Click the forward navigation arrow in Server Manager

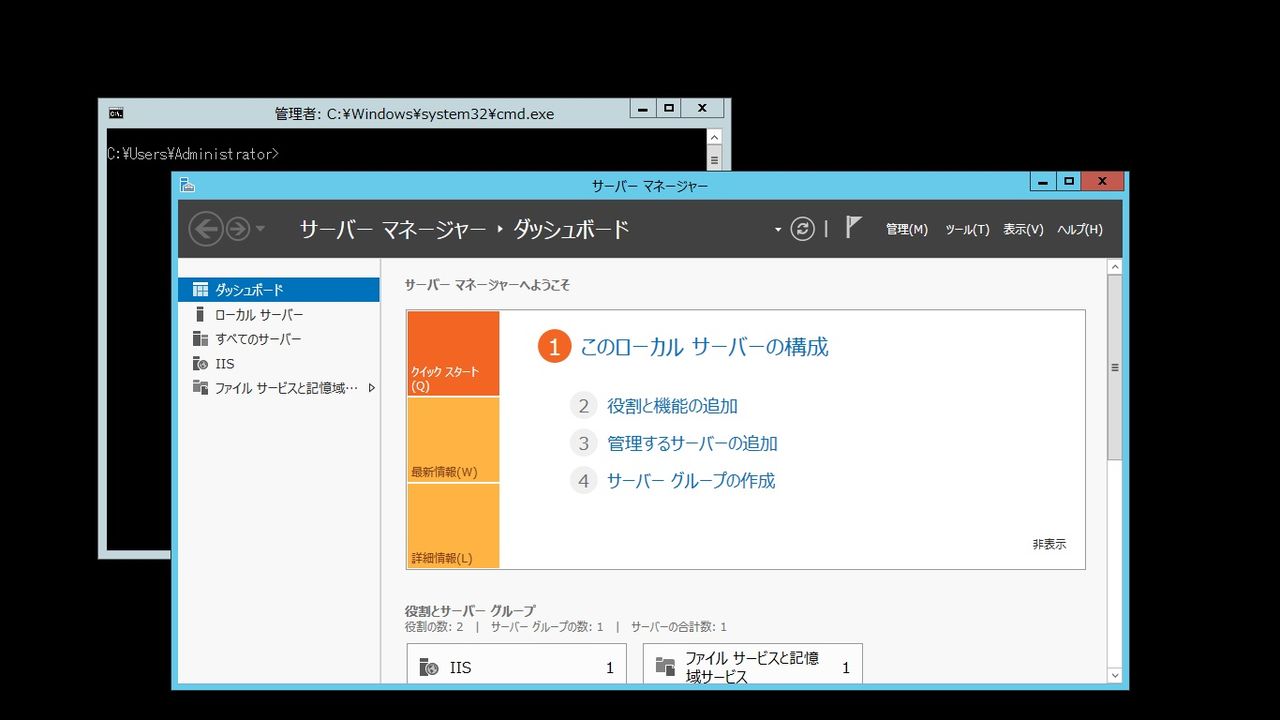[237, 229]
